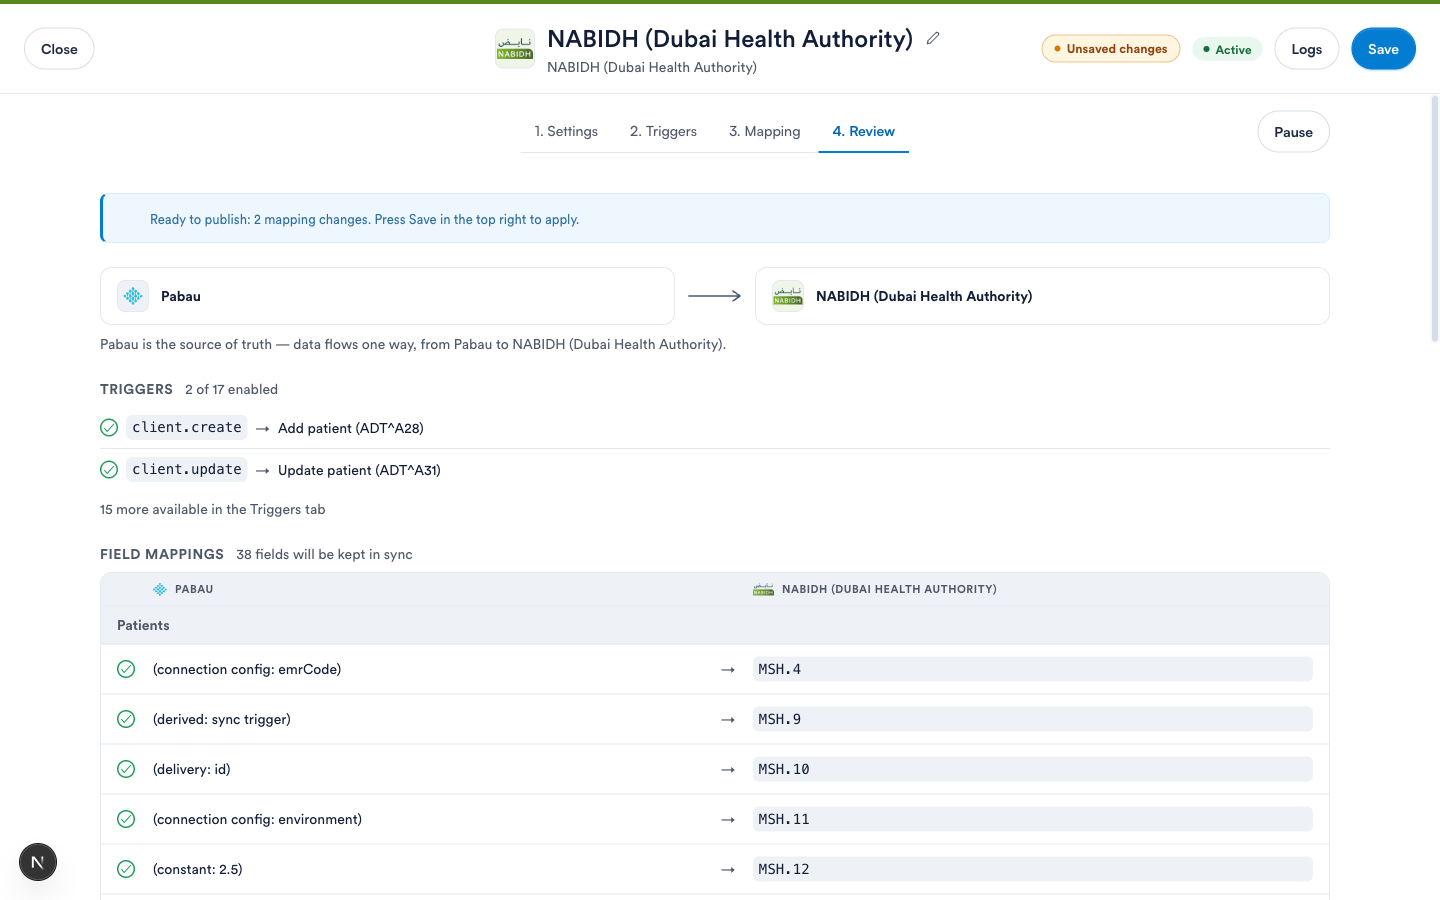Image resolution: width=1440 pixels, height=900 pixels.
Task: Click arrow after client.create trigger
Action: 263,429
